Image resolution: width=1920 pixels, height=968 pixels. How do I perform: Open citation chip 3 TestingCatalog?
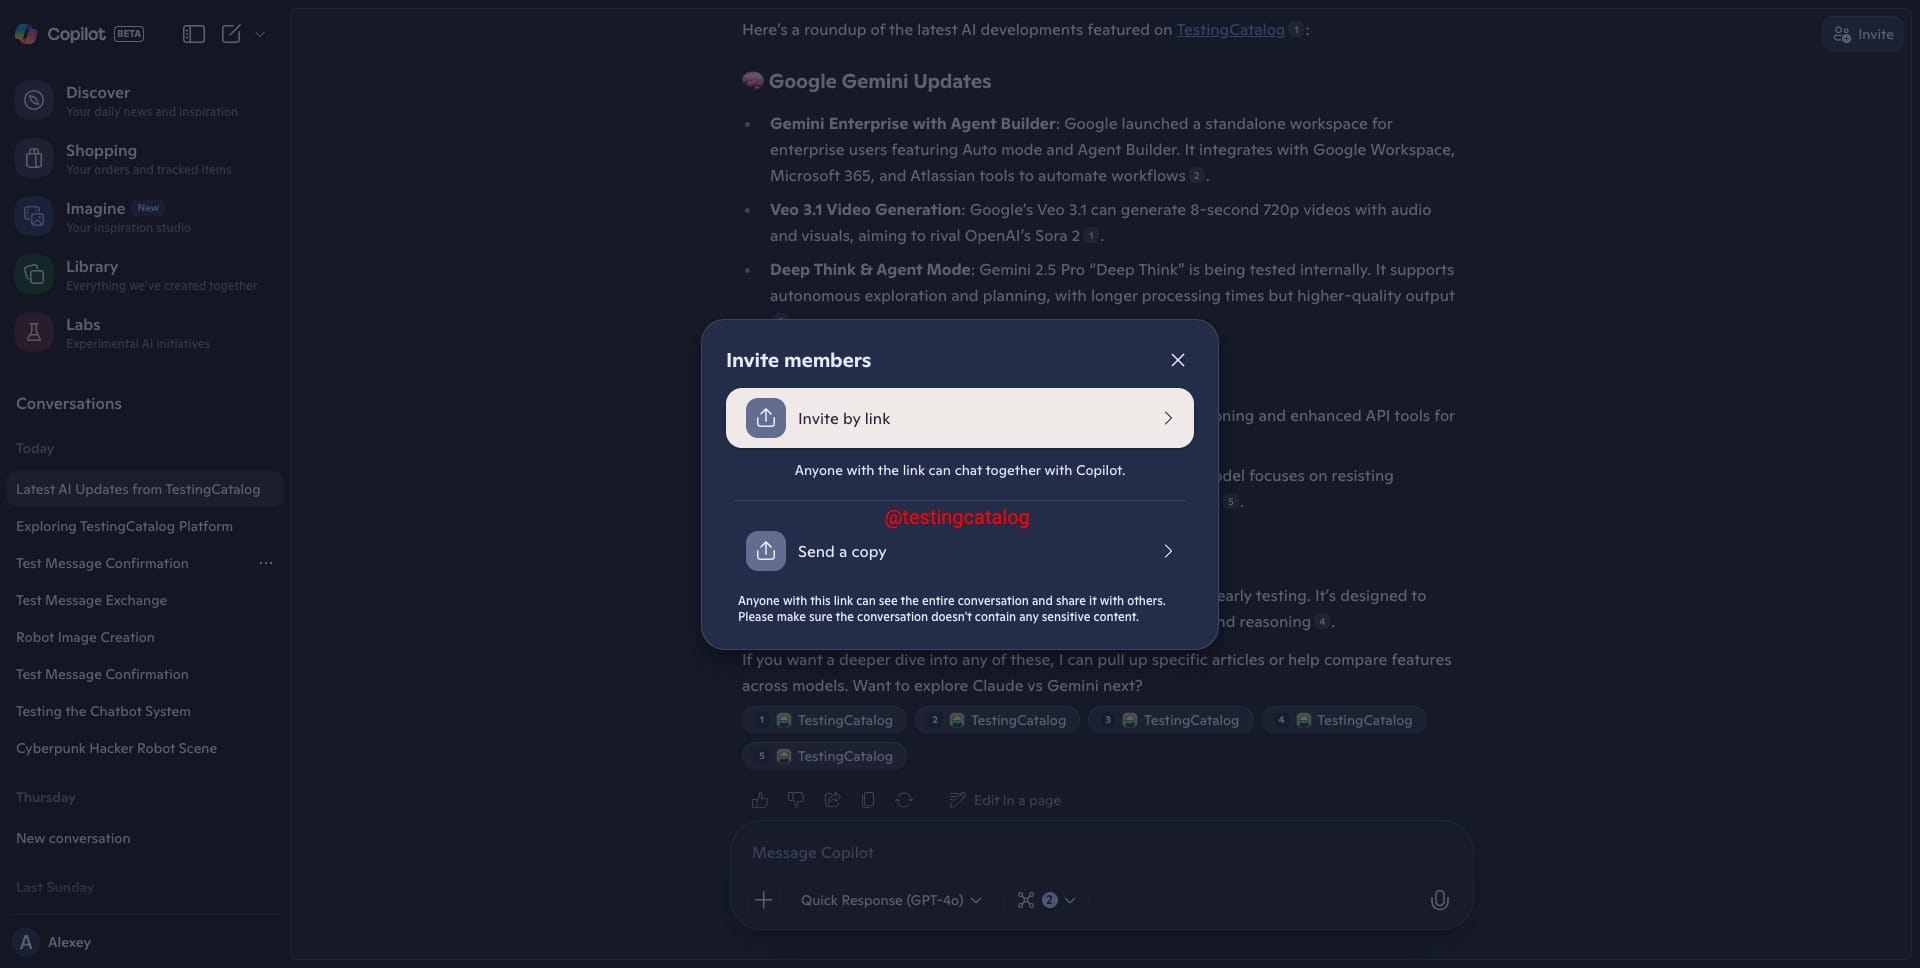pyautogui.click(x=1171, y=720)
